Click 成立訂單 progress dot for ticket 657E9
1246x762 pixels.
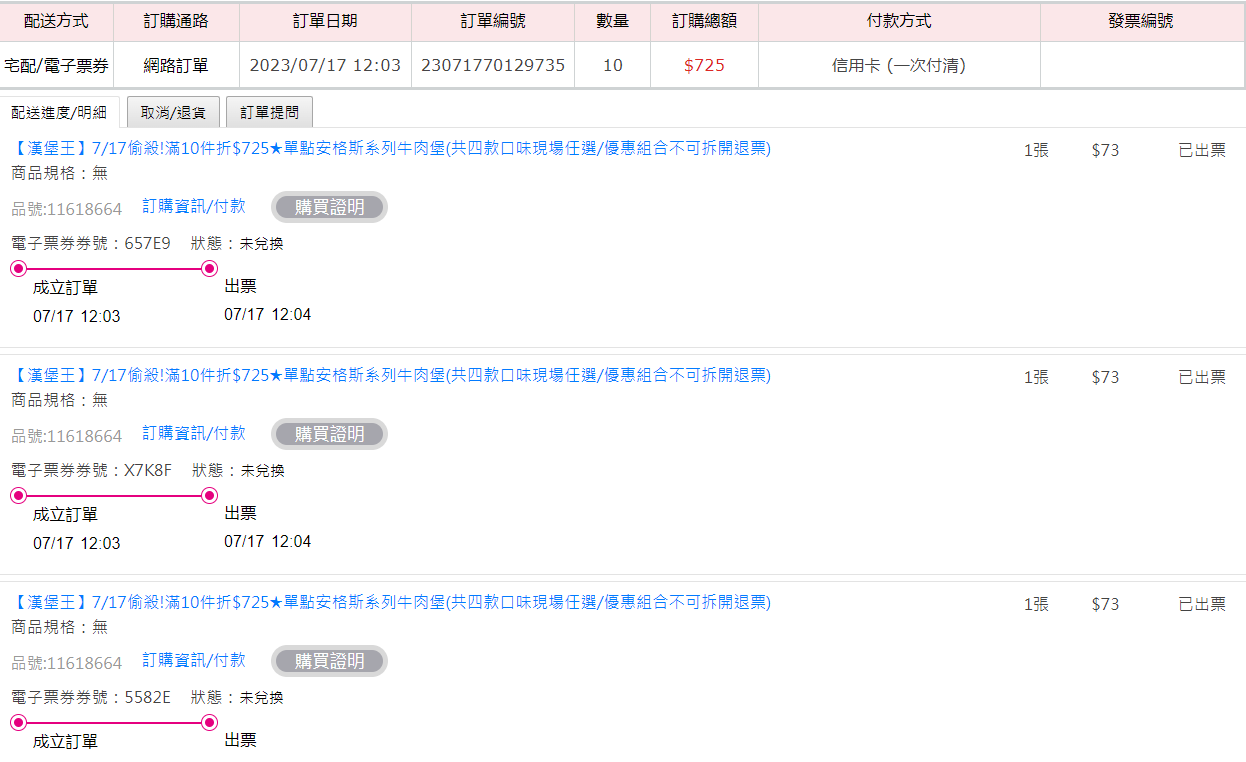tap(18, 268)
